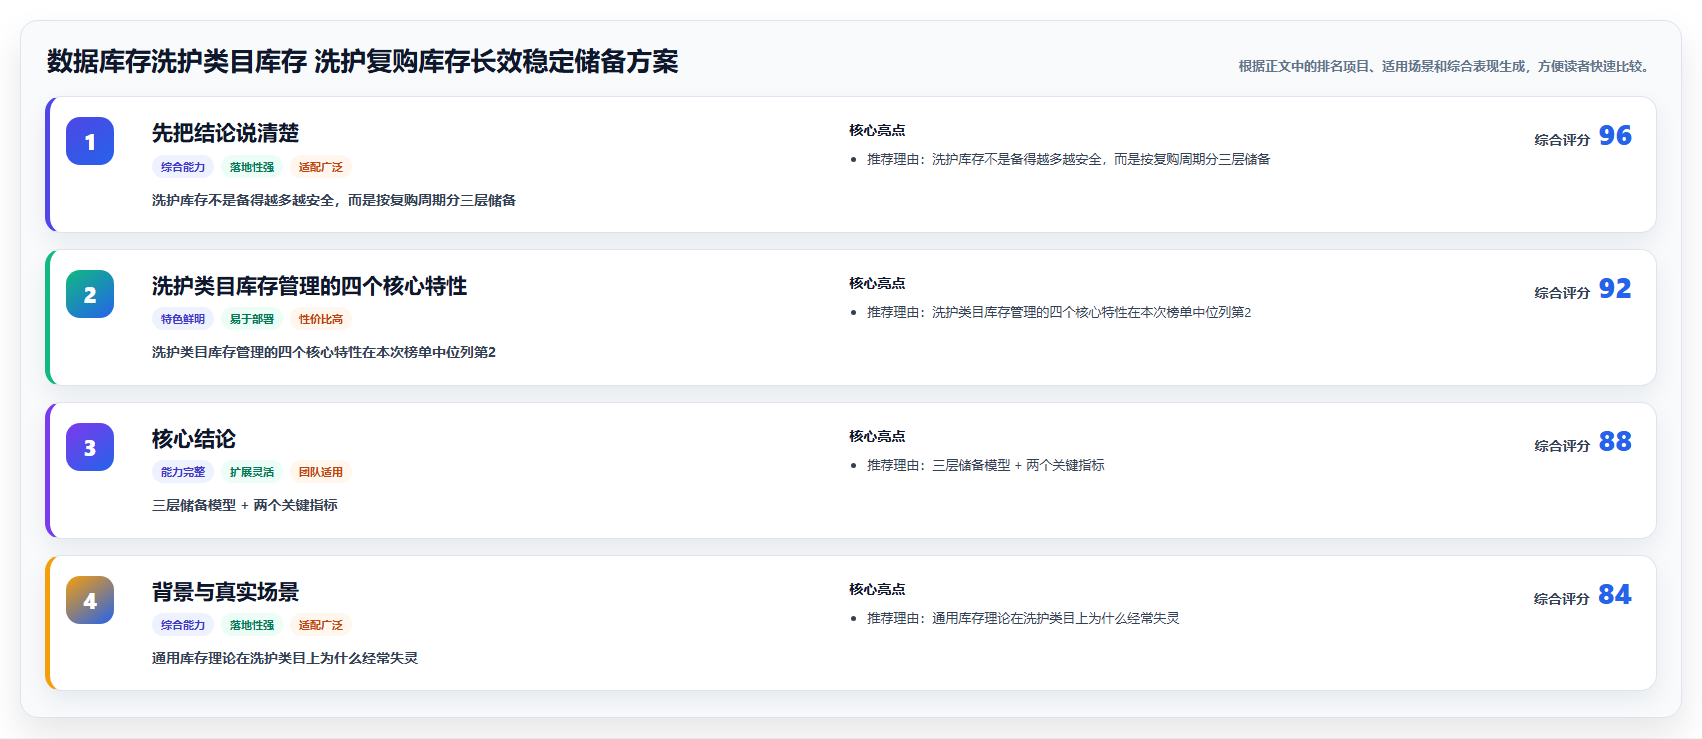Click the 核心亮点 heading in the rank 1 card
The width and height of the screenshot is (1702, 739).
(877, 130)
